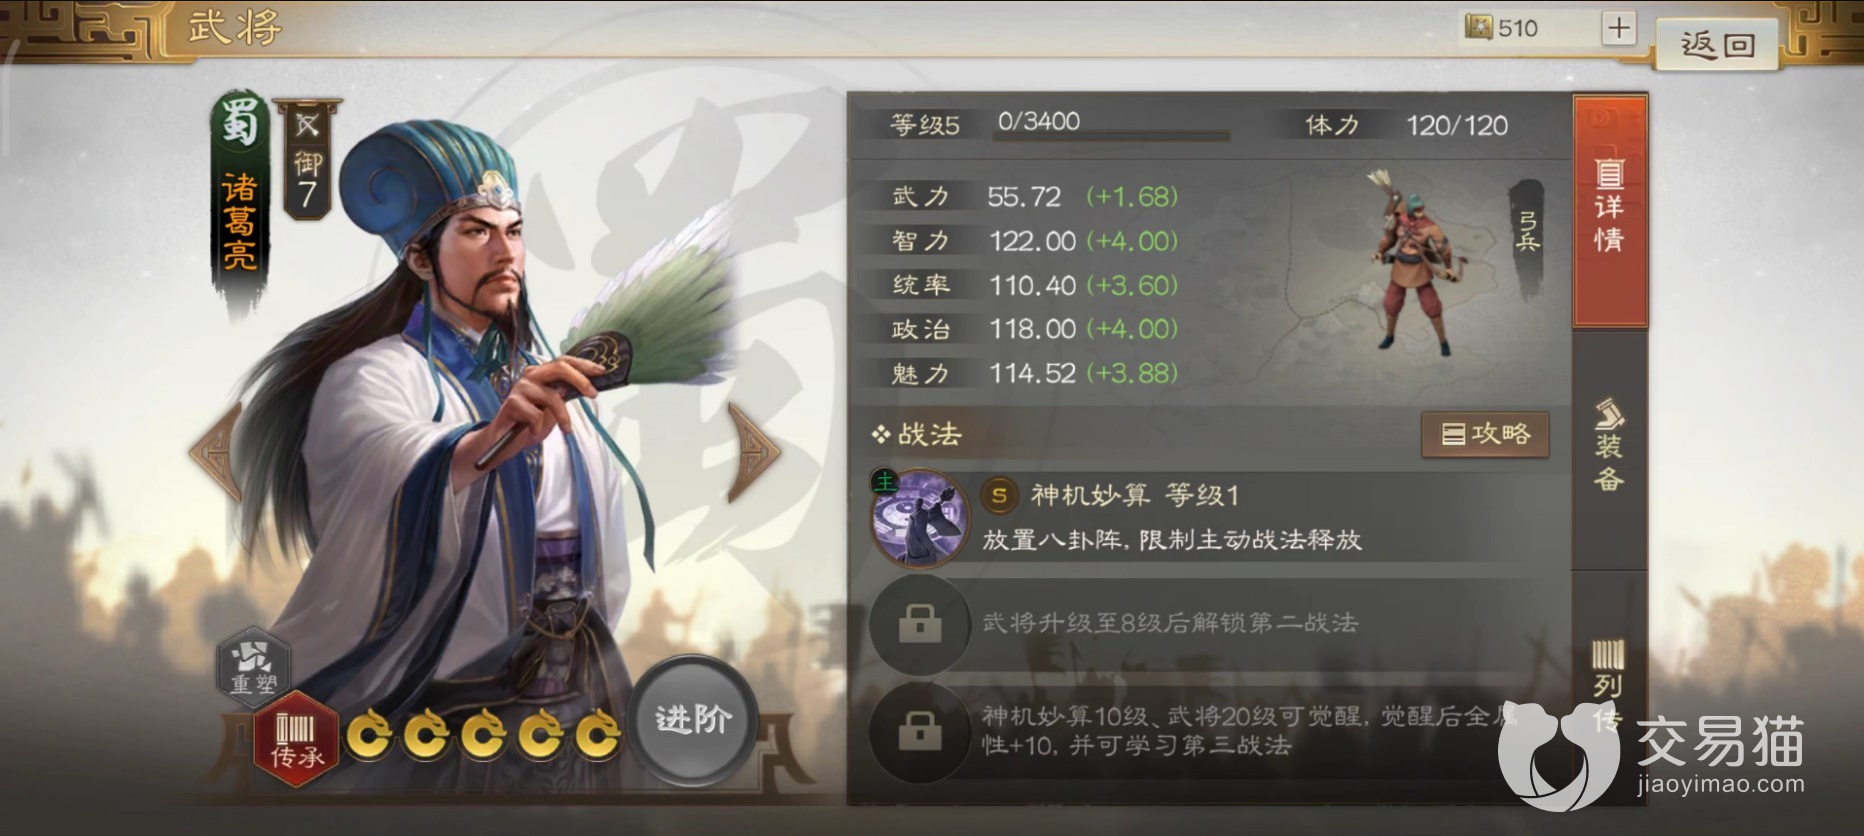Tap the first gold star rank
Image resolution: width=1864 pixels, height=836 pixels.
[x=370, y=736]
